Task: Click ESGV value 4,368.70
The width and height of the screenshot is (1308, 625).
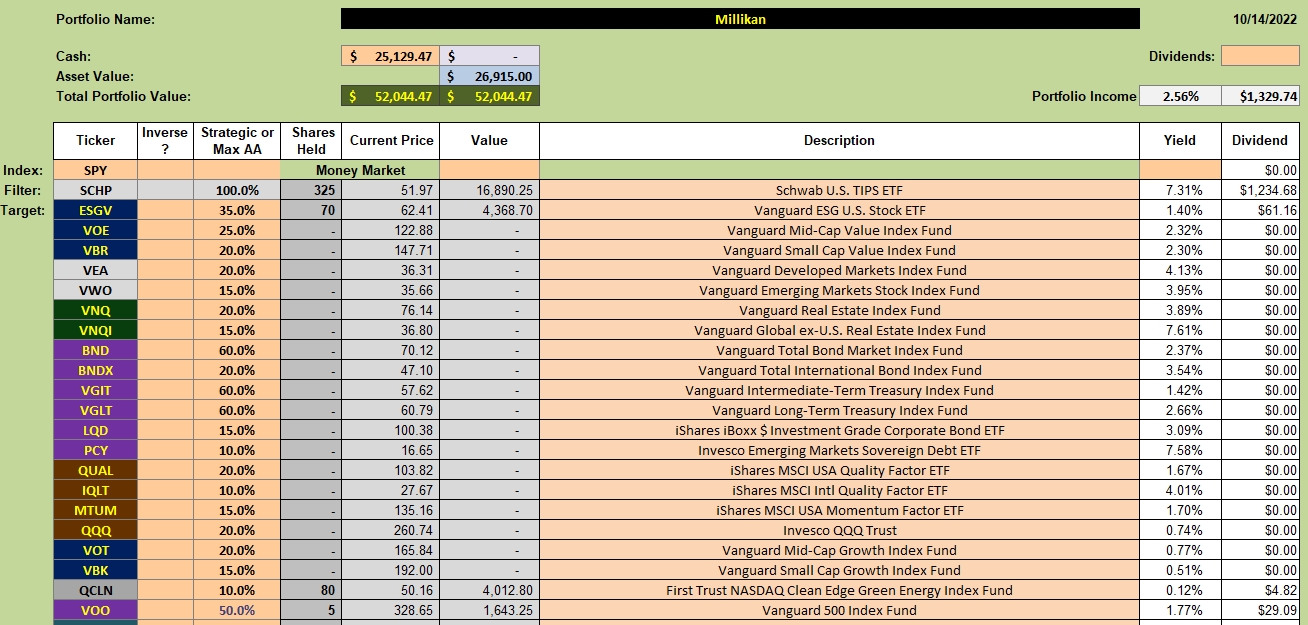Action: tap(490, 210)
